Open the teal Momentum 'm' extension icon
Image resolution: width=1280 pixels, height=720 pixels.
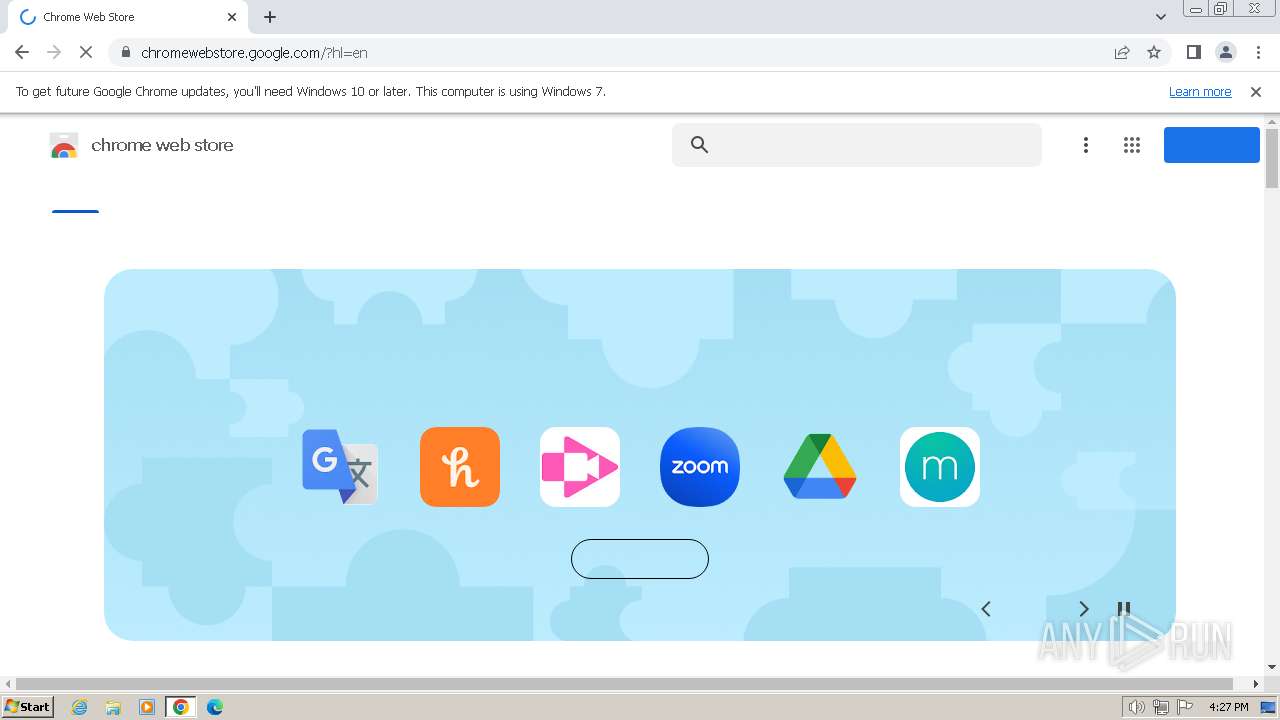(x=940, y=467)
